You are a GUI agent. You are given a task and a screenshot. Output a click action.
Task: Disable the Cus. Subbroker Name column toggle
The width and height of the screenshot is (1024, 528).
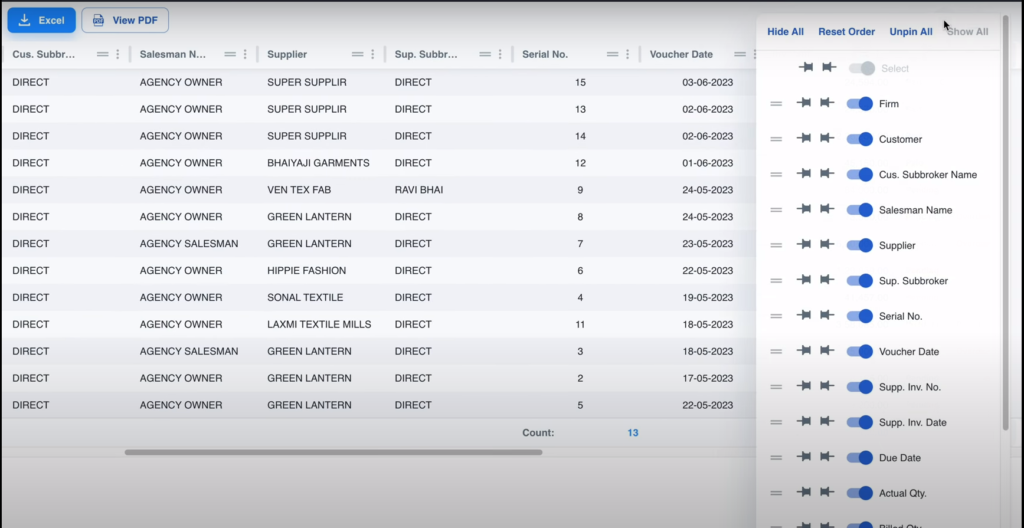pos(860,174)
